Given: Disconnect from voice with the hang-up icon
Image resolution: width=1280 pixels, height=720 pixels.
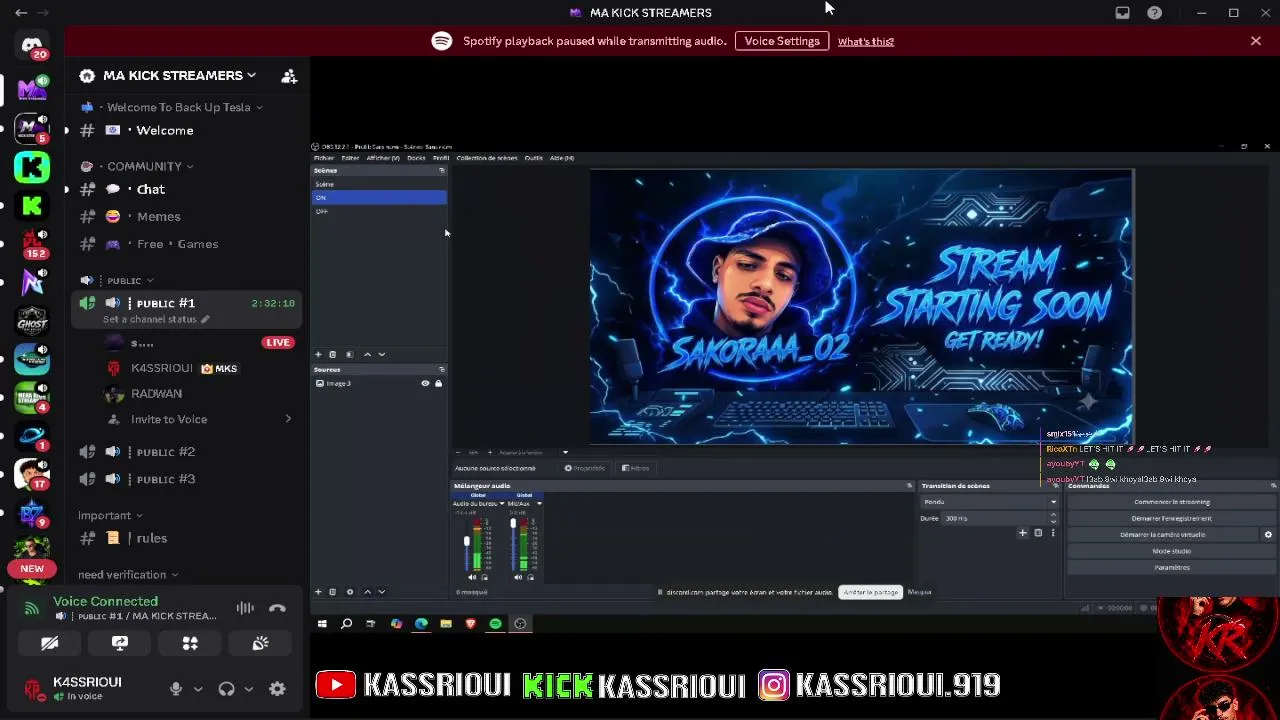Looking at the screenshot, I should click(277, 608).
